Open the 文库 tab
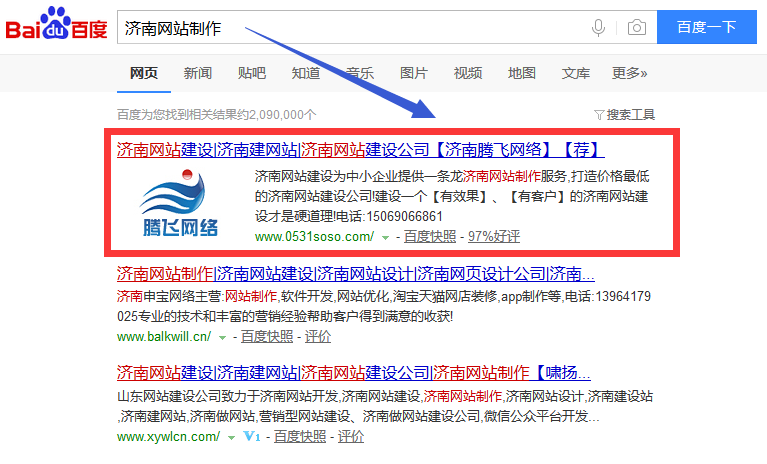767x464 pixels. pos(575,73)
